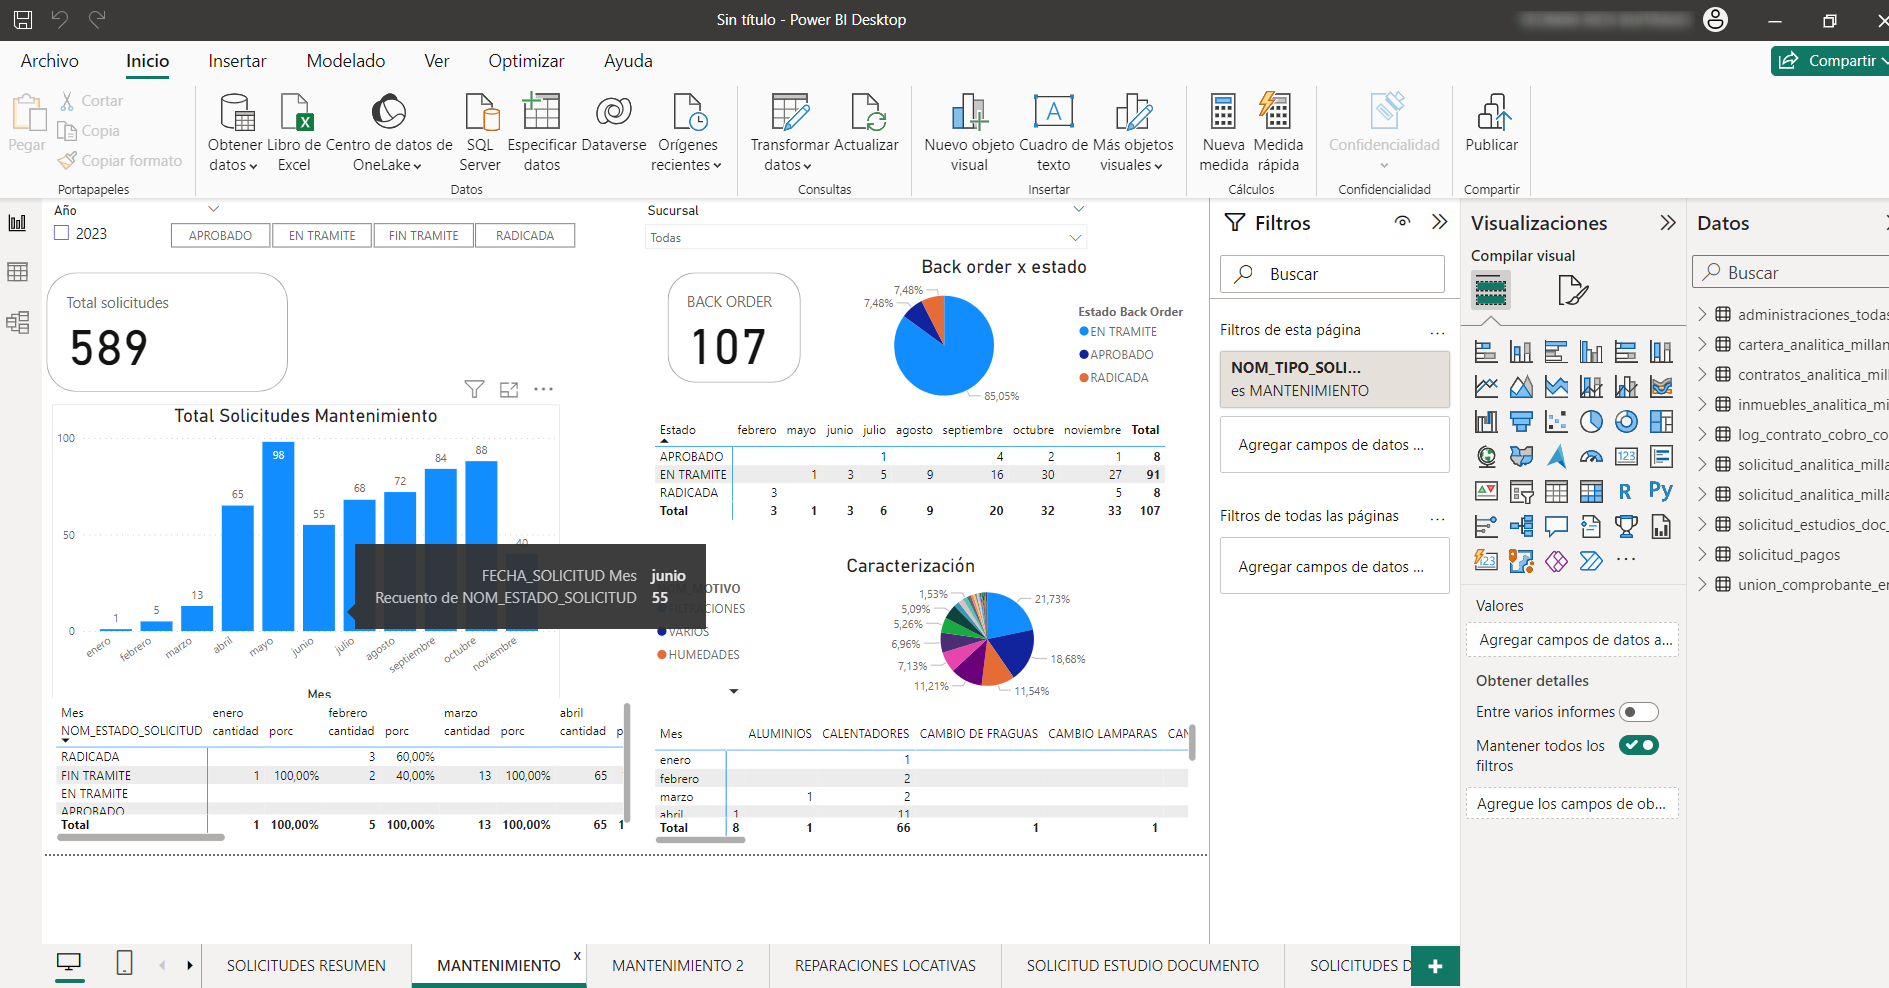The height and width of the screenshot is (988, 1889).
Task: Open NOM_TIPO_SOLI filter card
Action: click(x=1334, y=379)
